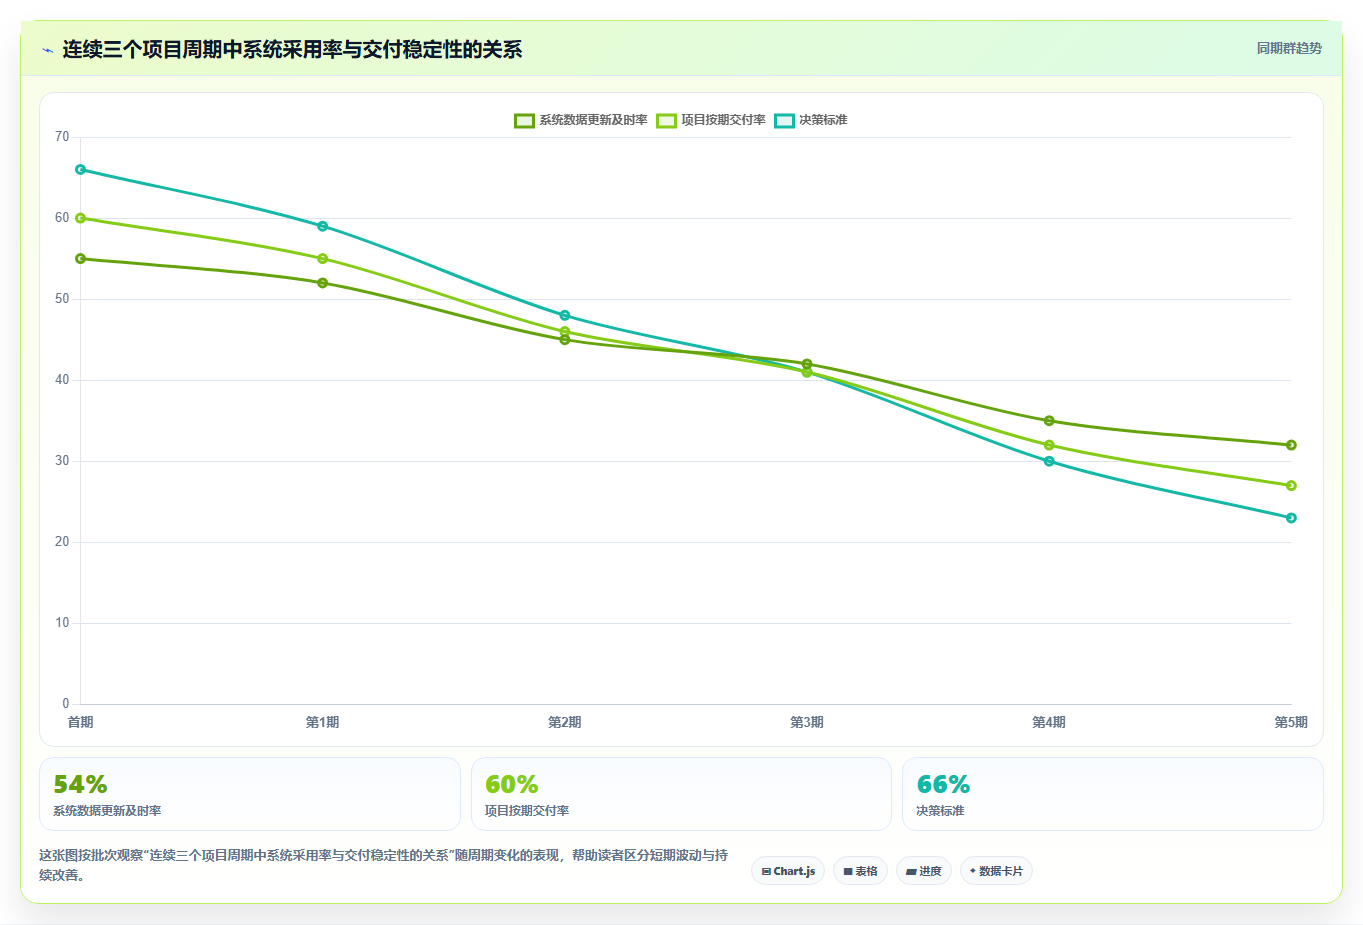Click the 第4期 x-axis label

(1049, 722)
